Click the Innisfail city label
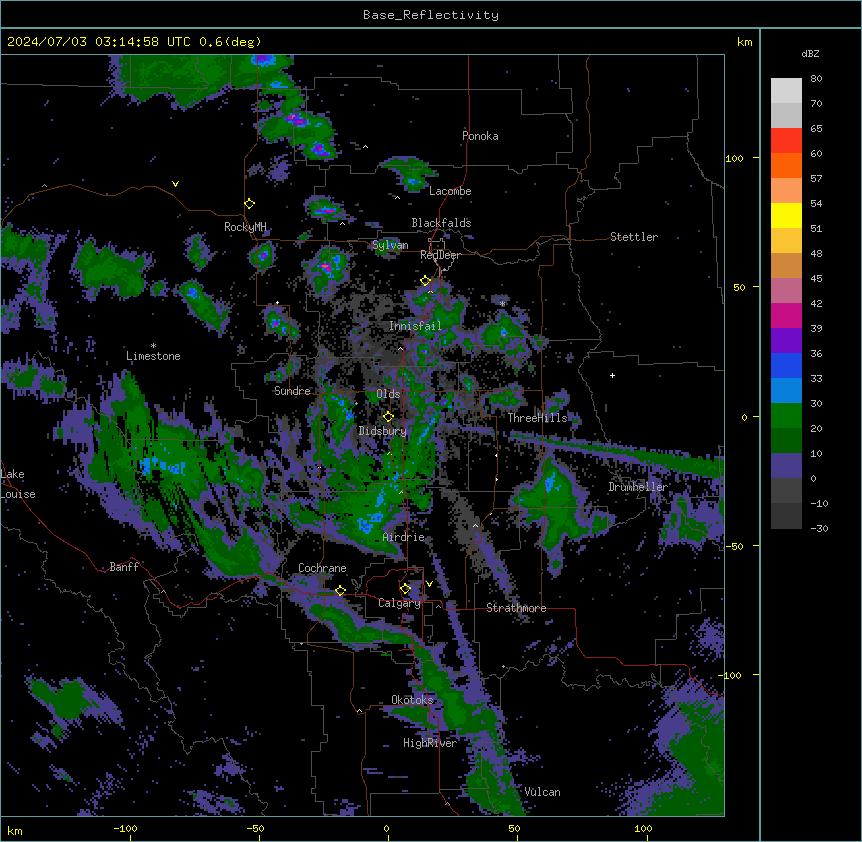Viewport: 862px width, 842px height. [x=415, y=326]
